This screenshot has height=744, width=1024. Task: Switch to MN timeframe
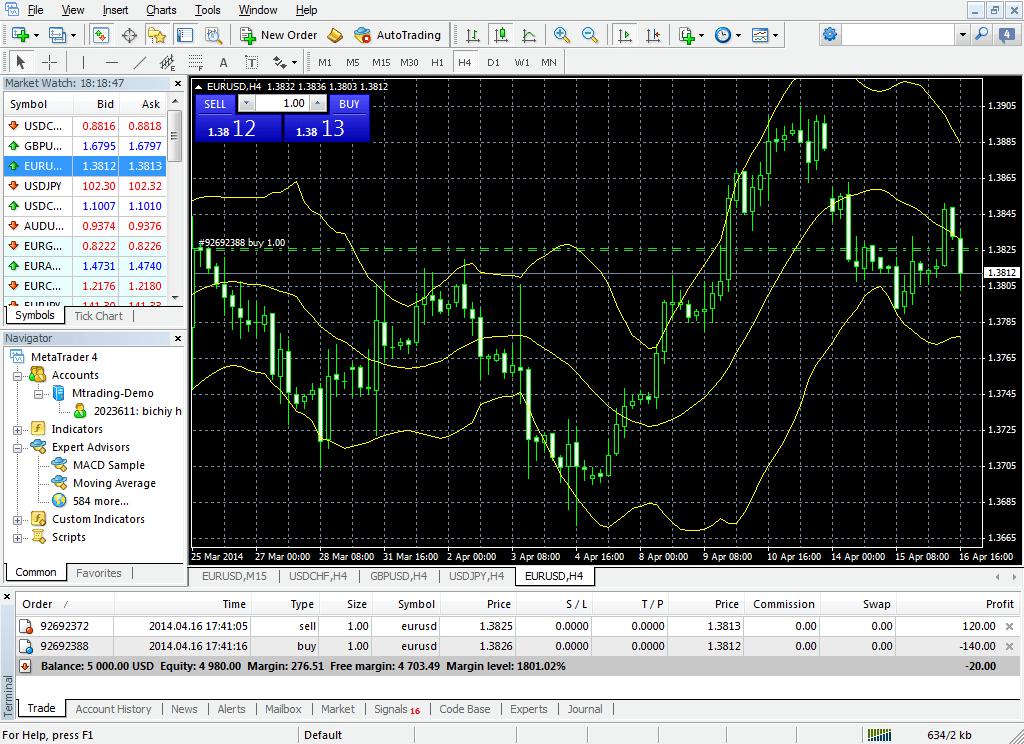(x=549, y=62)
